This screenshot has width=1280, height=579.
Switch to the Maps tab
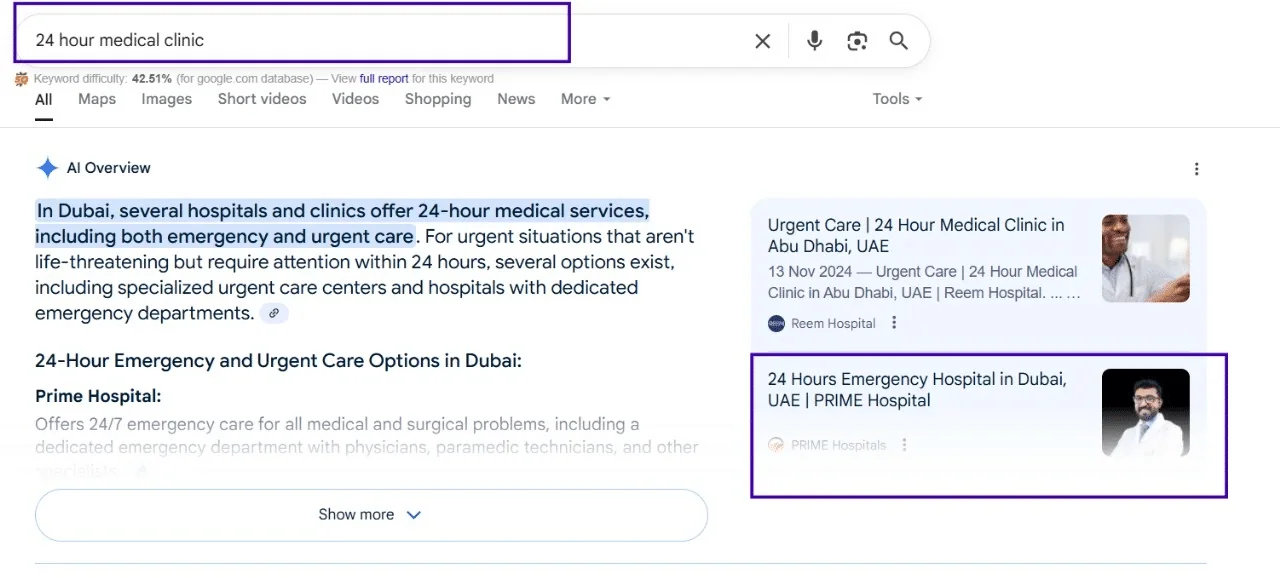coord(97,99)
